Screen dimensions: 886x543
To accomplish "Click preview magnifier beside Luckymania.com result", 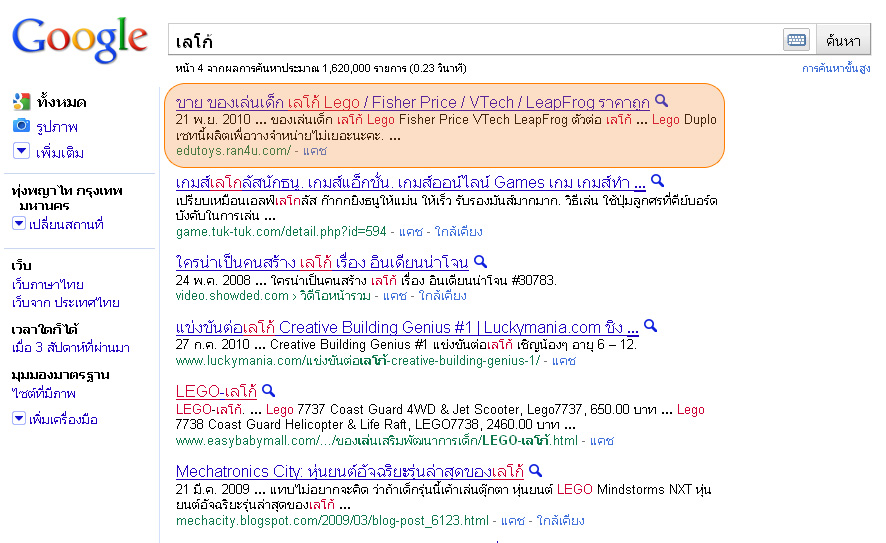I will point(650,325).
